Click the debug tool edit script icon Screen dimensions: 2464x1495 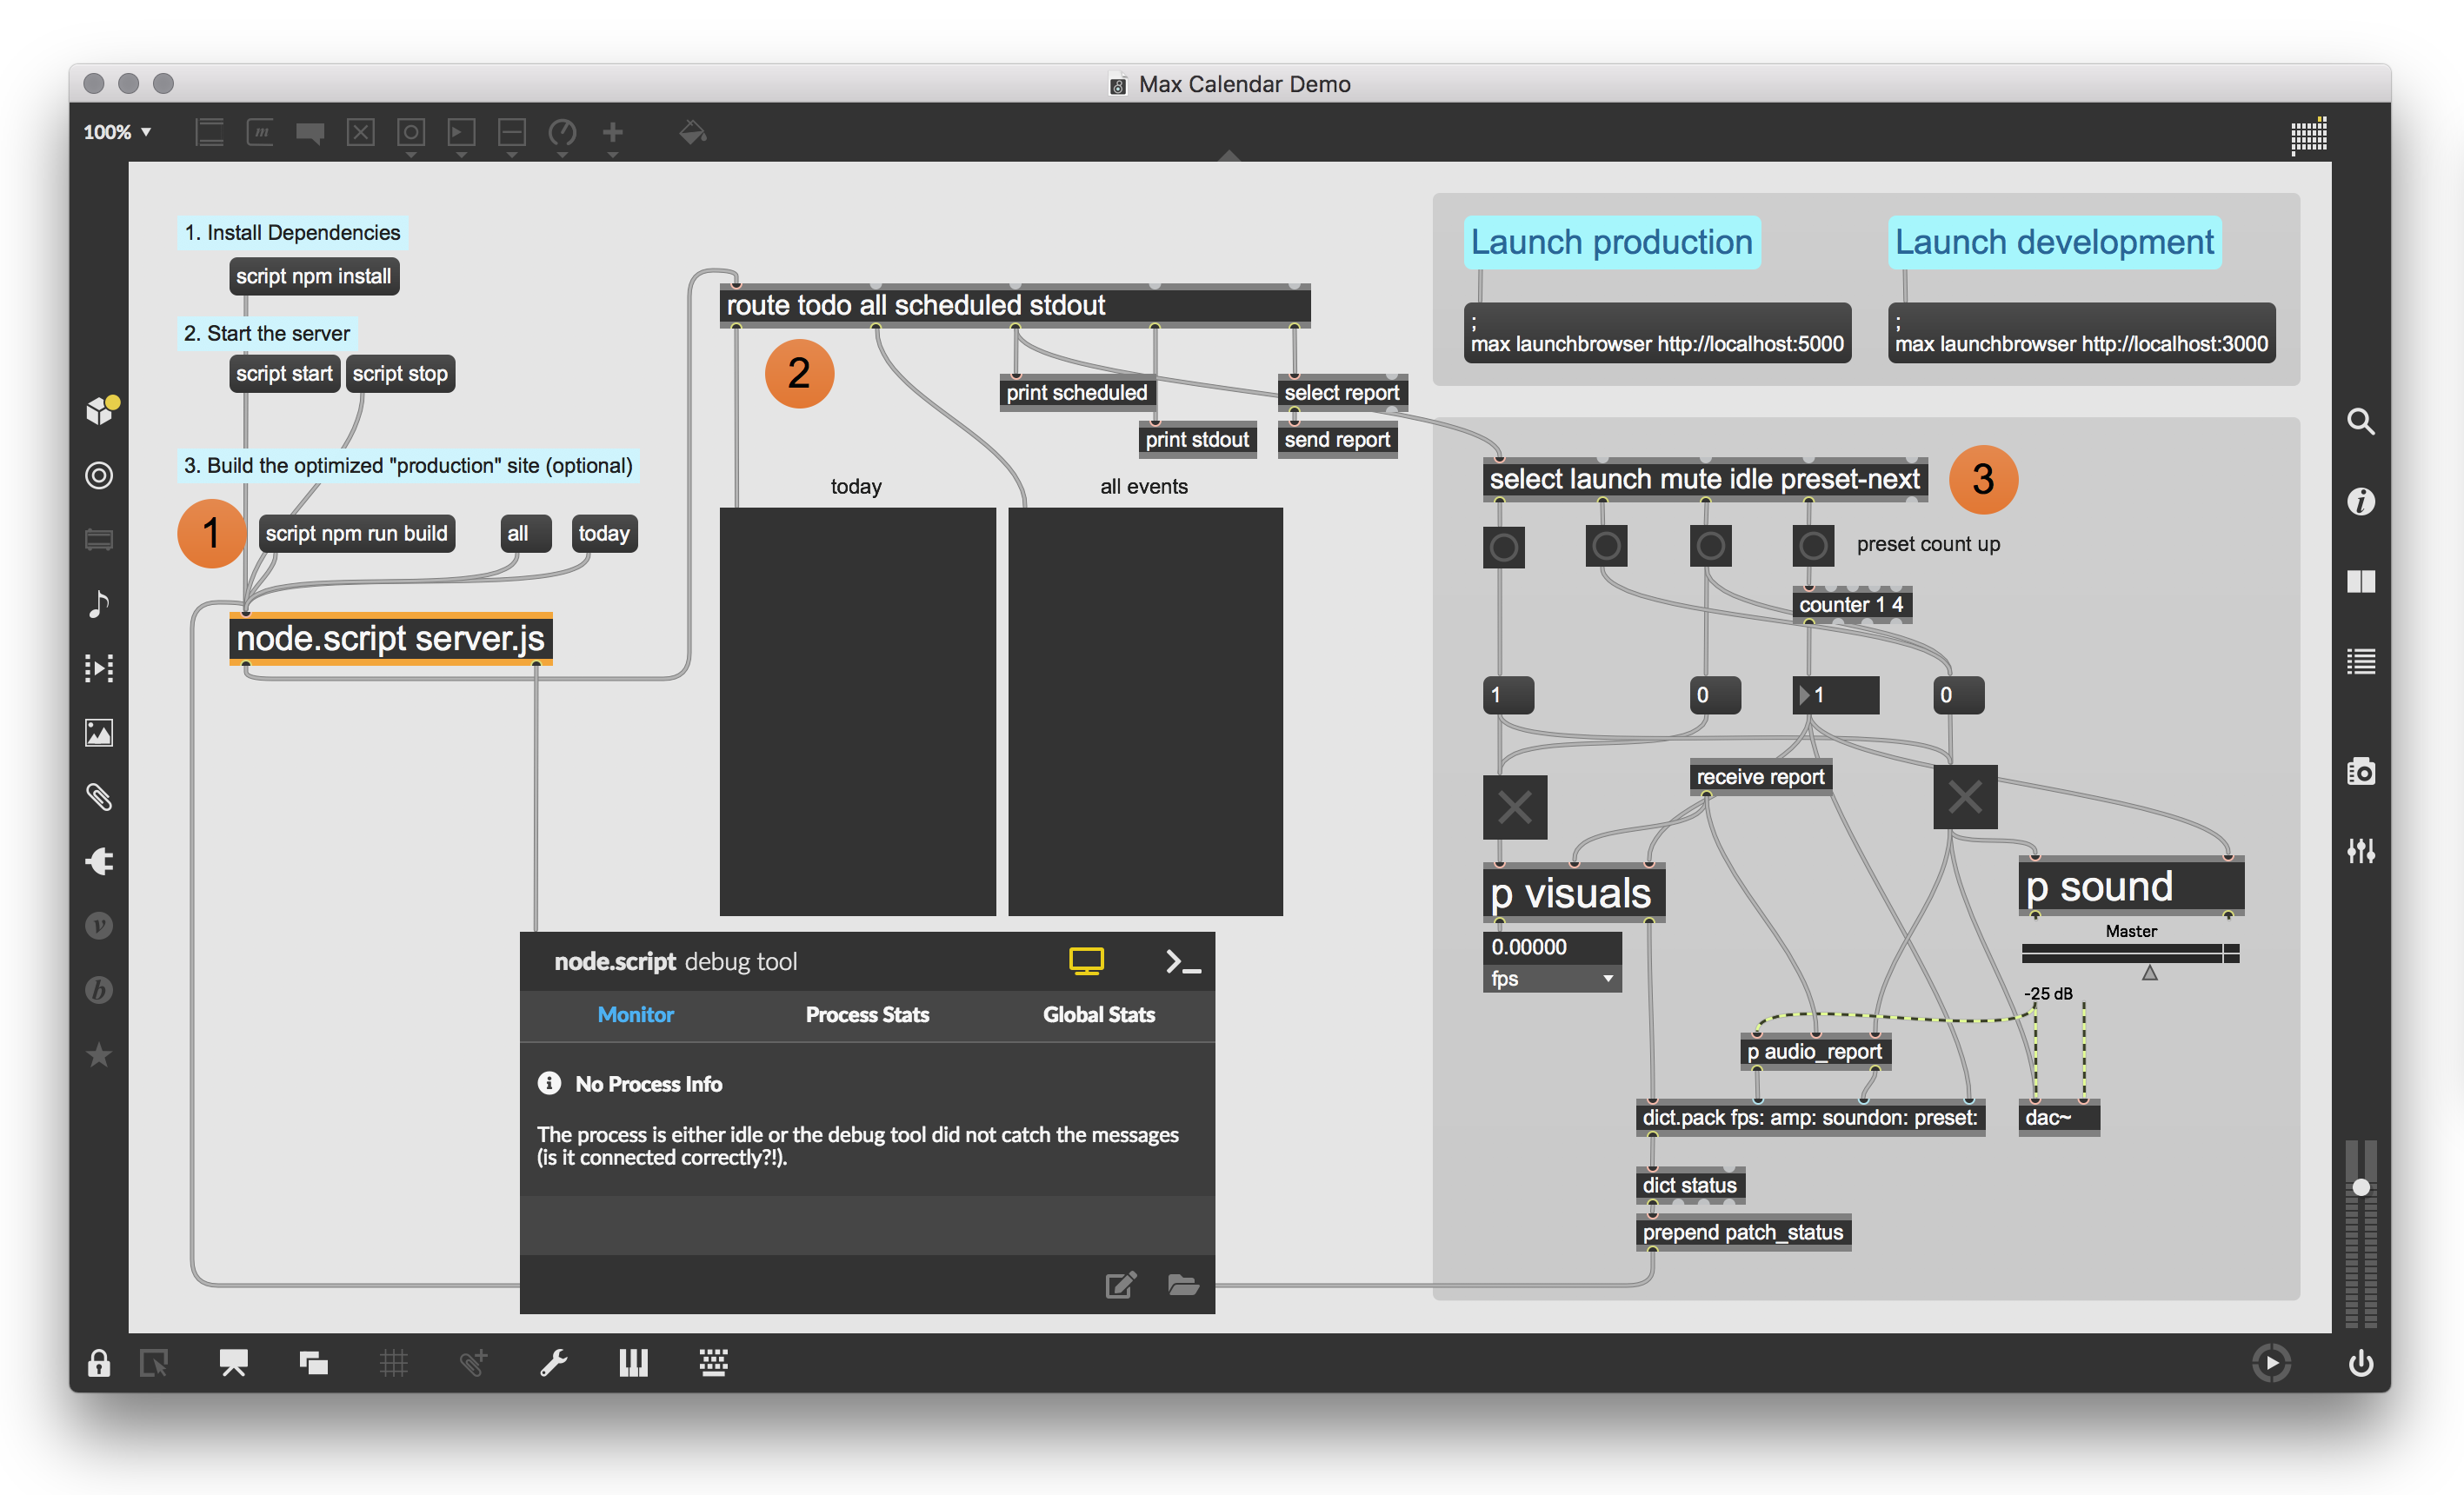[x=1121, y=1284]
